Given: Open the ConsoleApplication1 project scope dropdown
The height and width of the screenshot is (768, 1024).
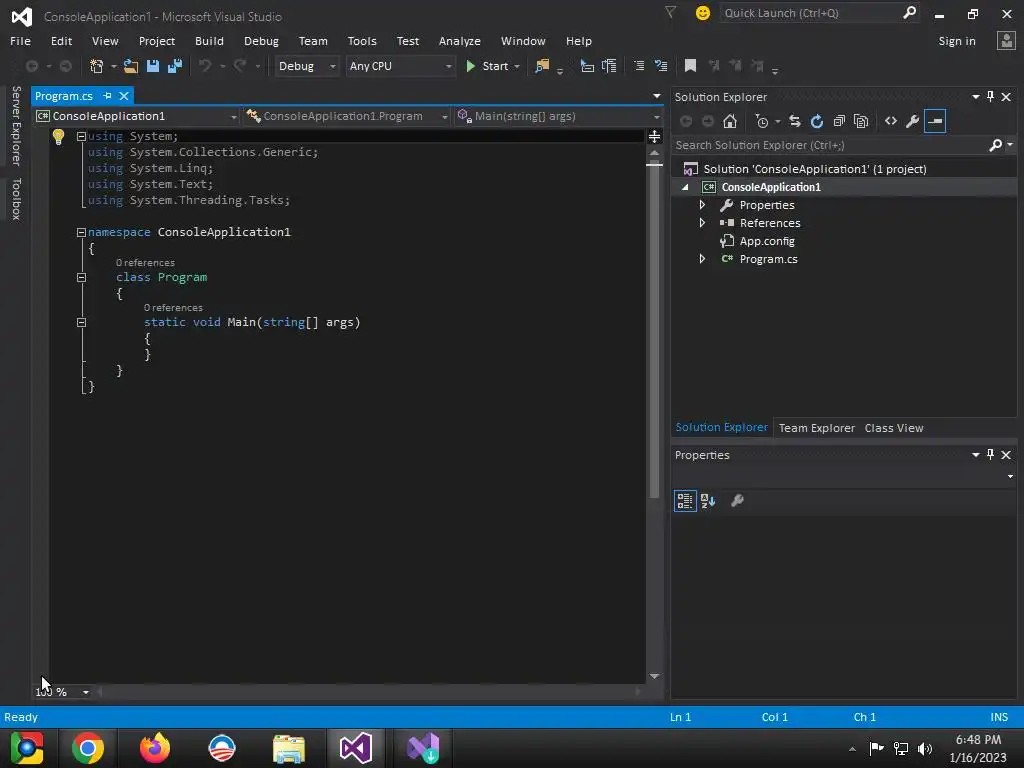Looking at the screenshot, I should pos(137,116).
